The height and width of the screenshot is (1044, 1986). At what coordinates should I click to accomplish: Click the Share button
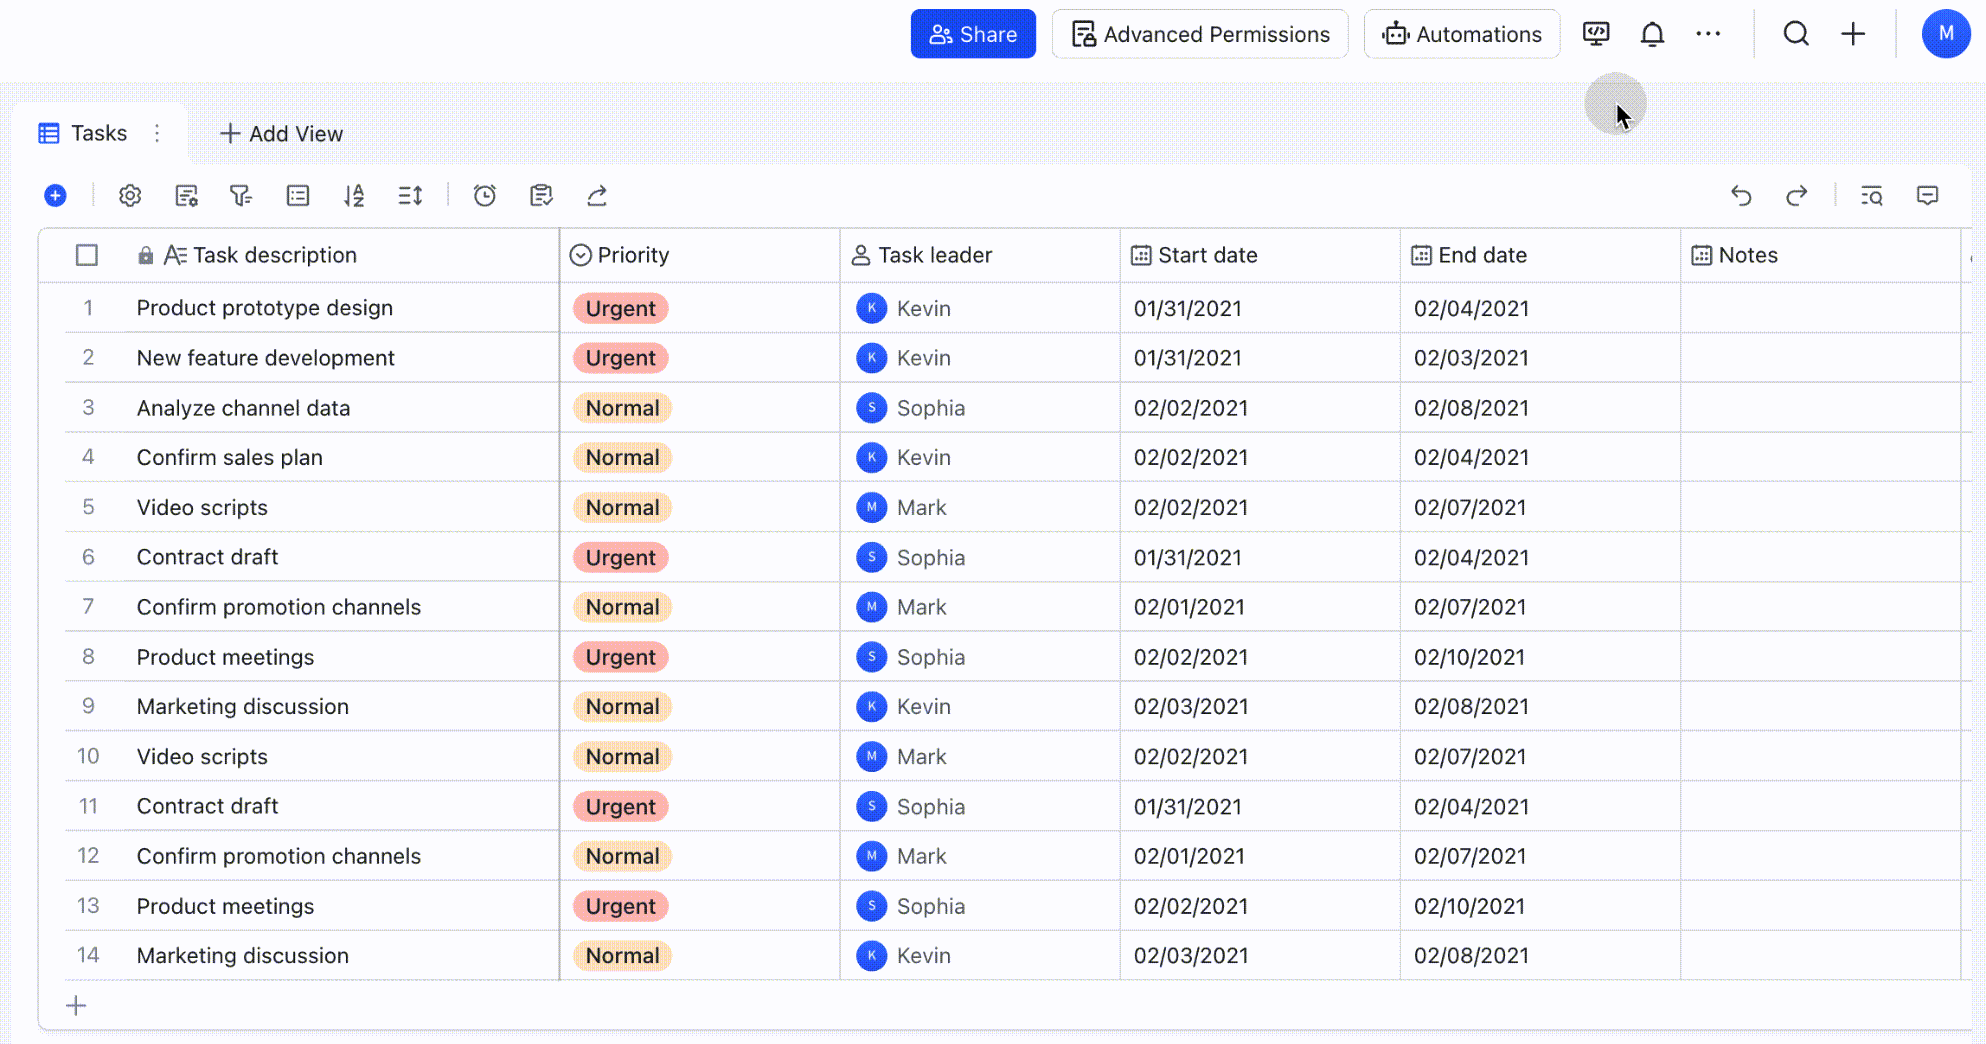[973, 34]
